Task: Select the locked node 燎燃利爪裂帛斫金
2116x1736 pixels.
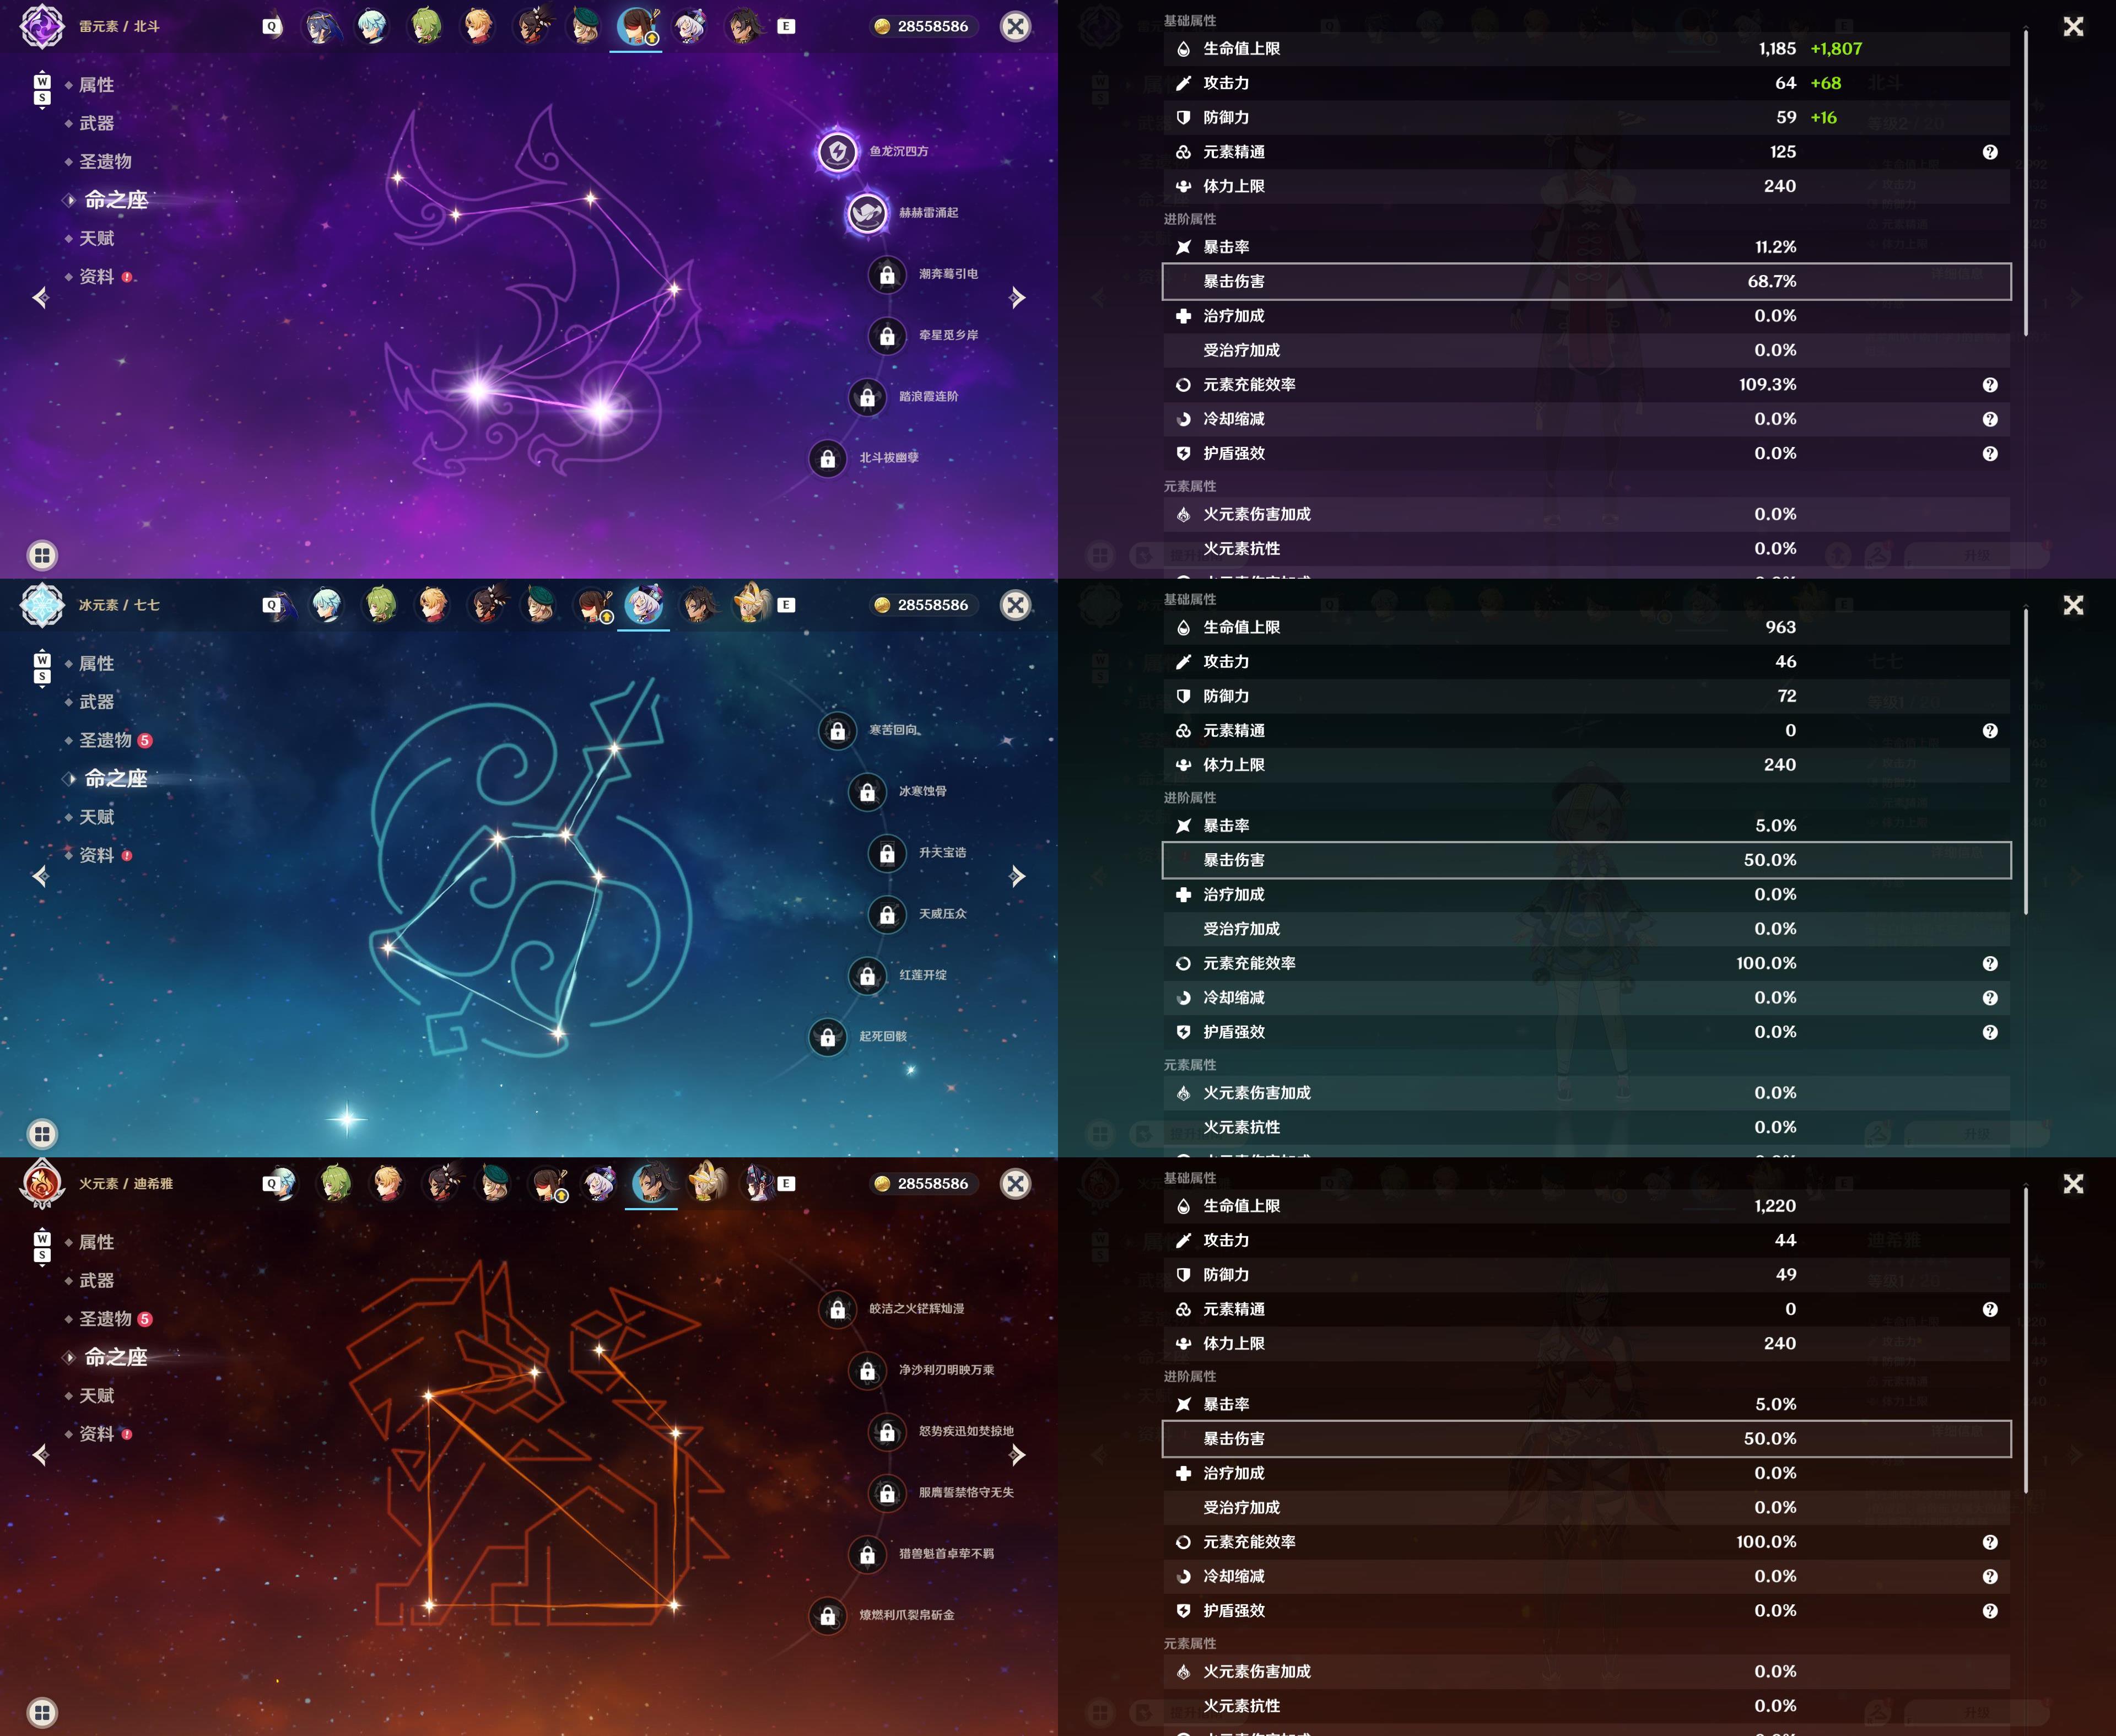Action: (x=828, y=1616)
